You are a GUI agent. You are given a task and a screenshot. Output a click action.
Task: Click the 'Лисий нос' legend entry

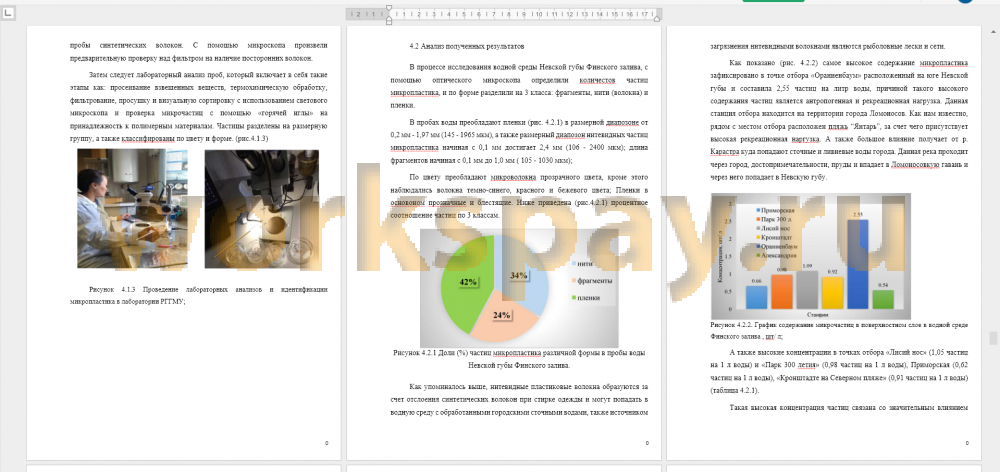tap(773, 228)
